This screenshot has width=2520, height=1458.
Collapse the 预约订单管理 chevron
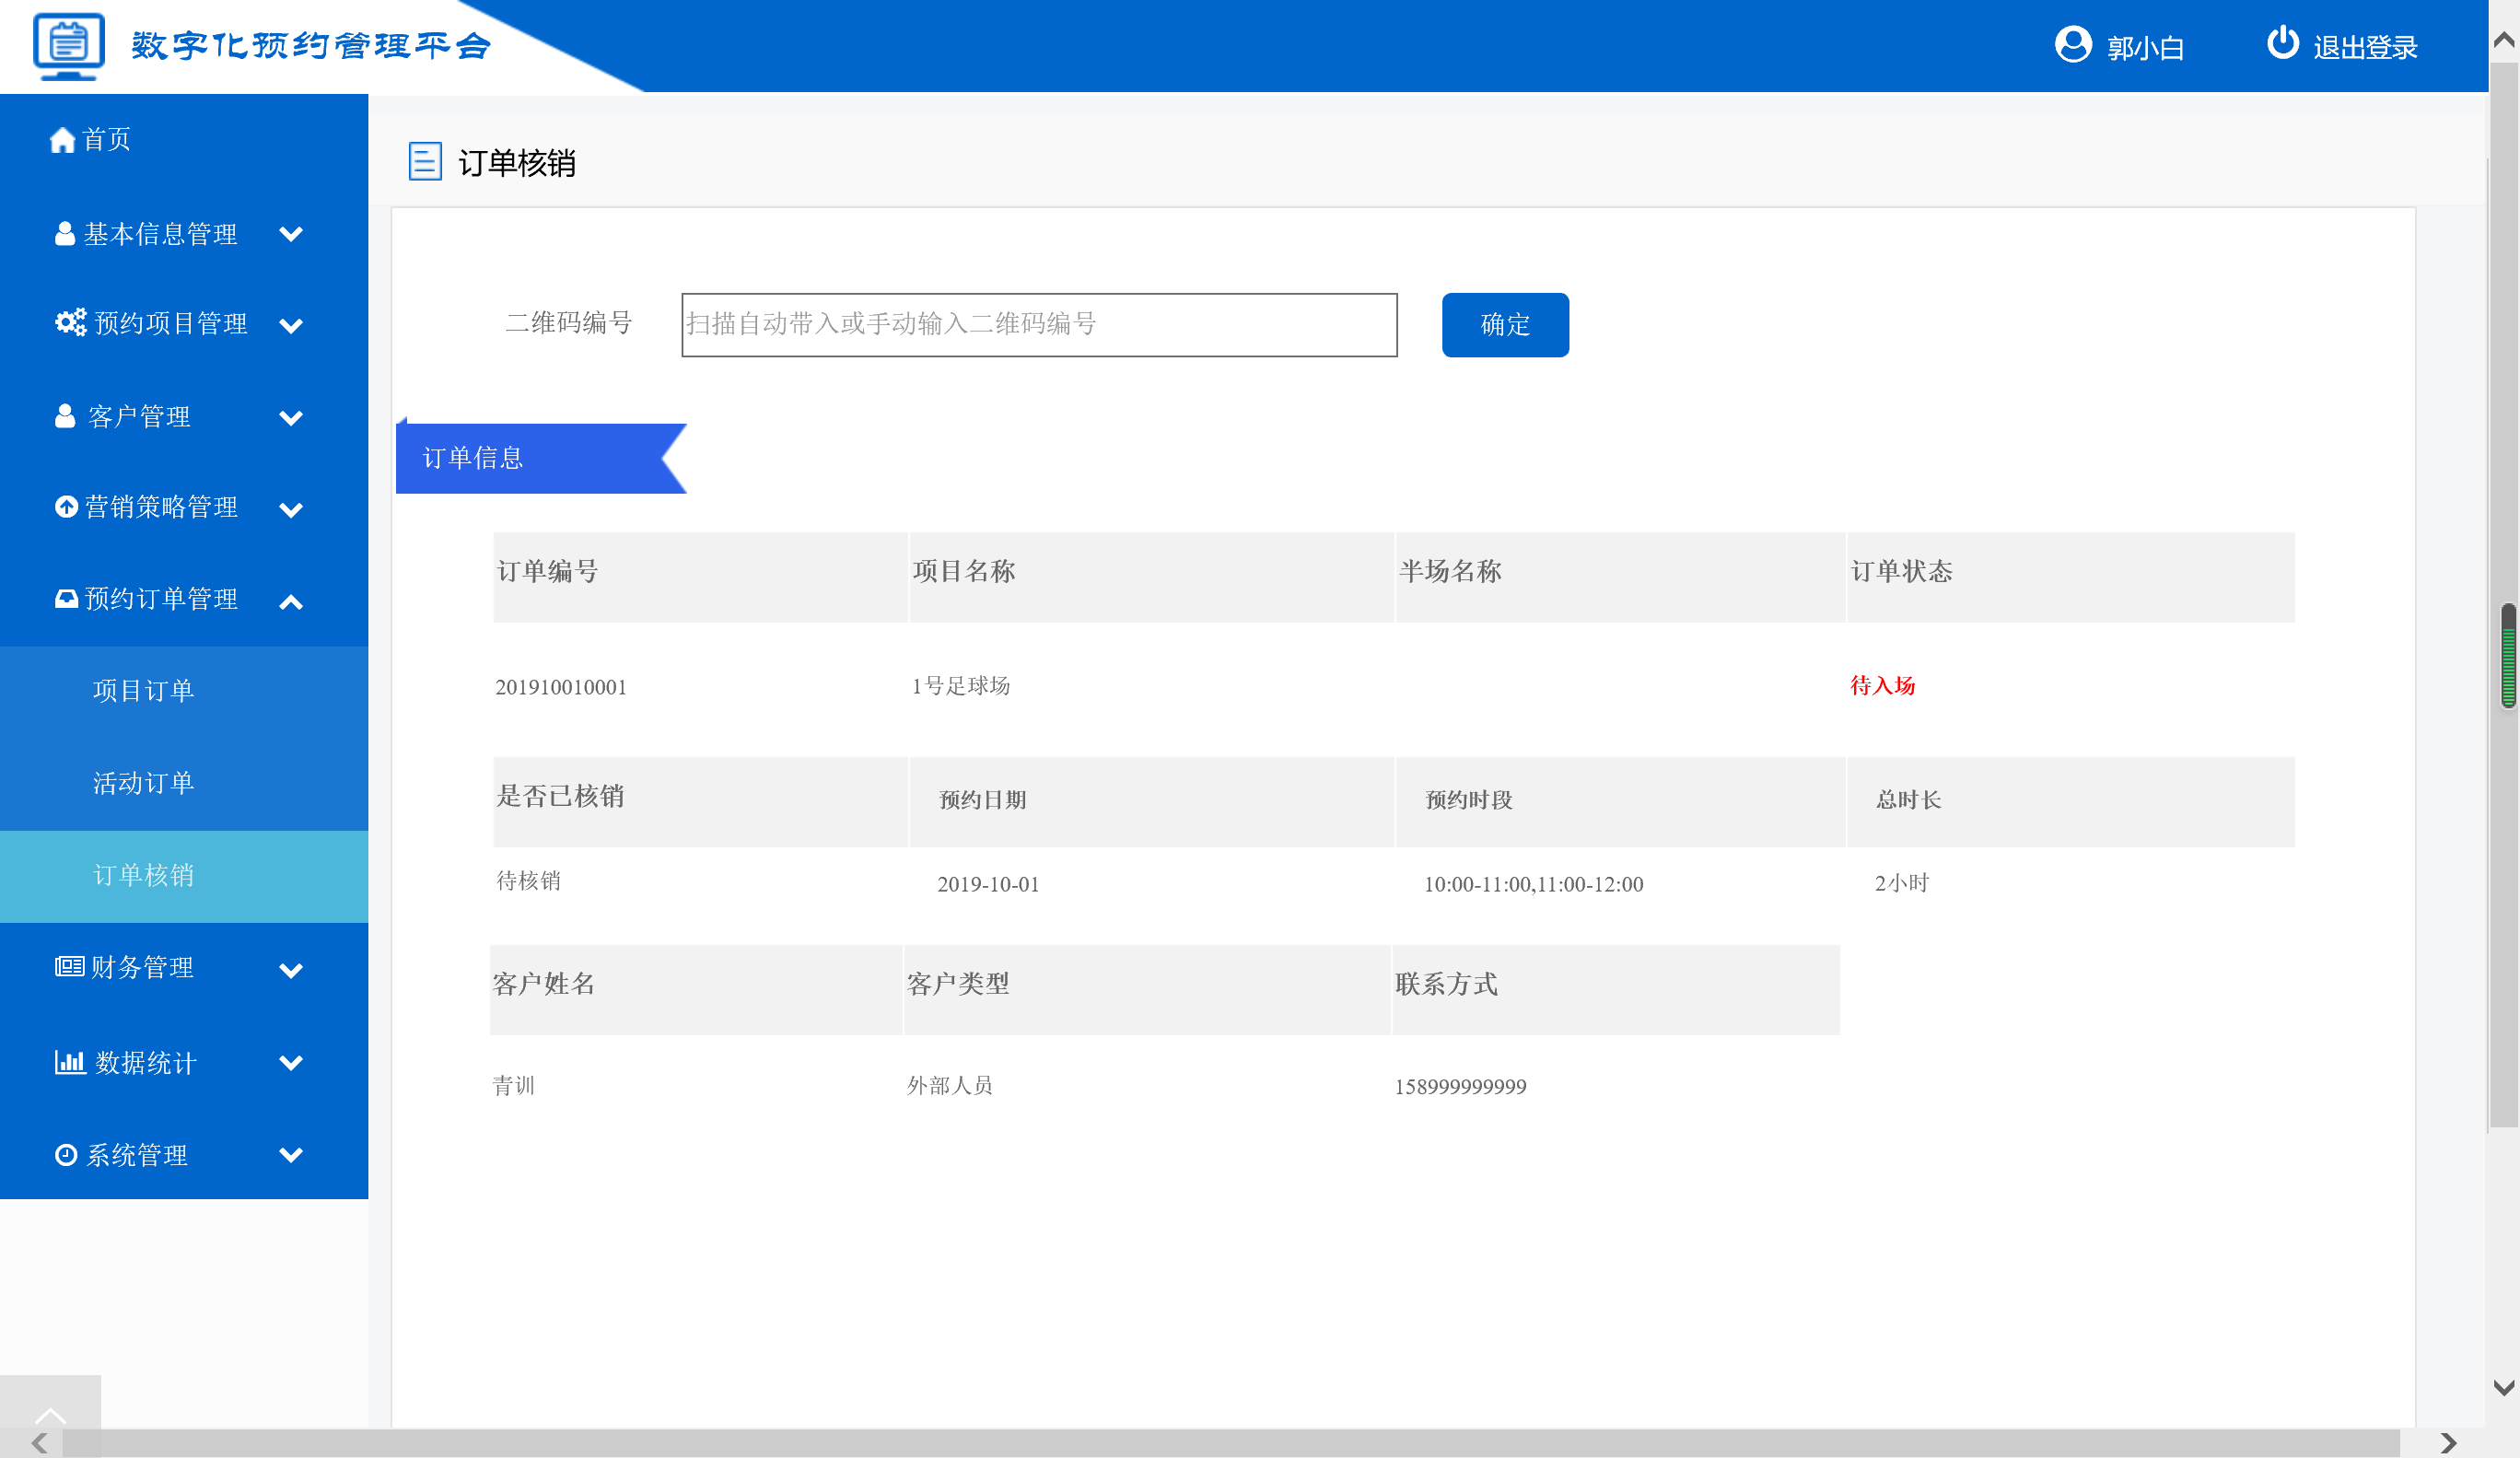pyautogui.click(x=291, y=602)
